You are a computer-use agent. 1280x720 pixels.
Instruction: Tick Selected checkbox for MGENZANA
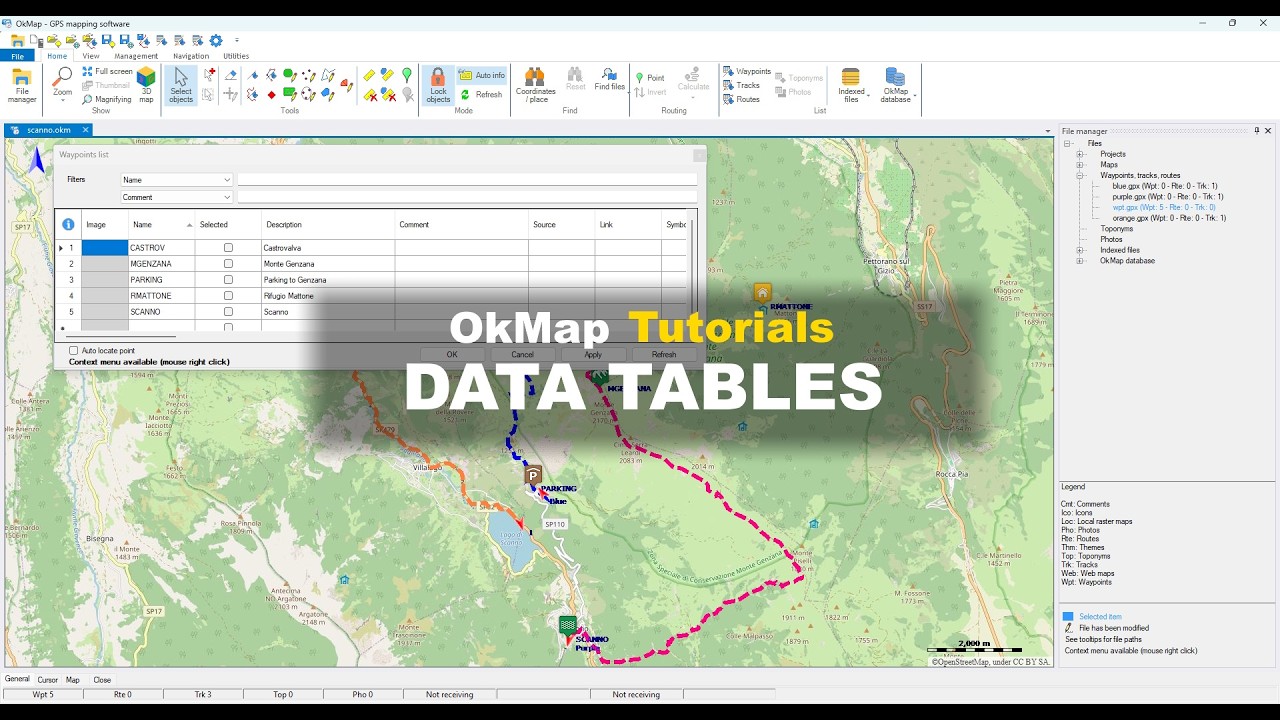228,264
